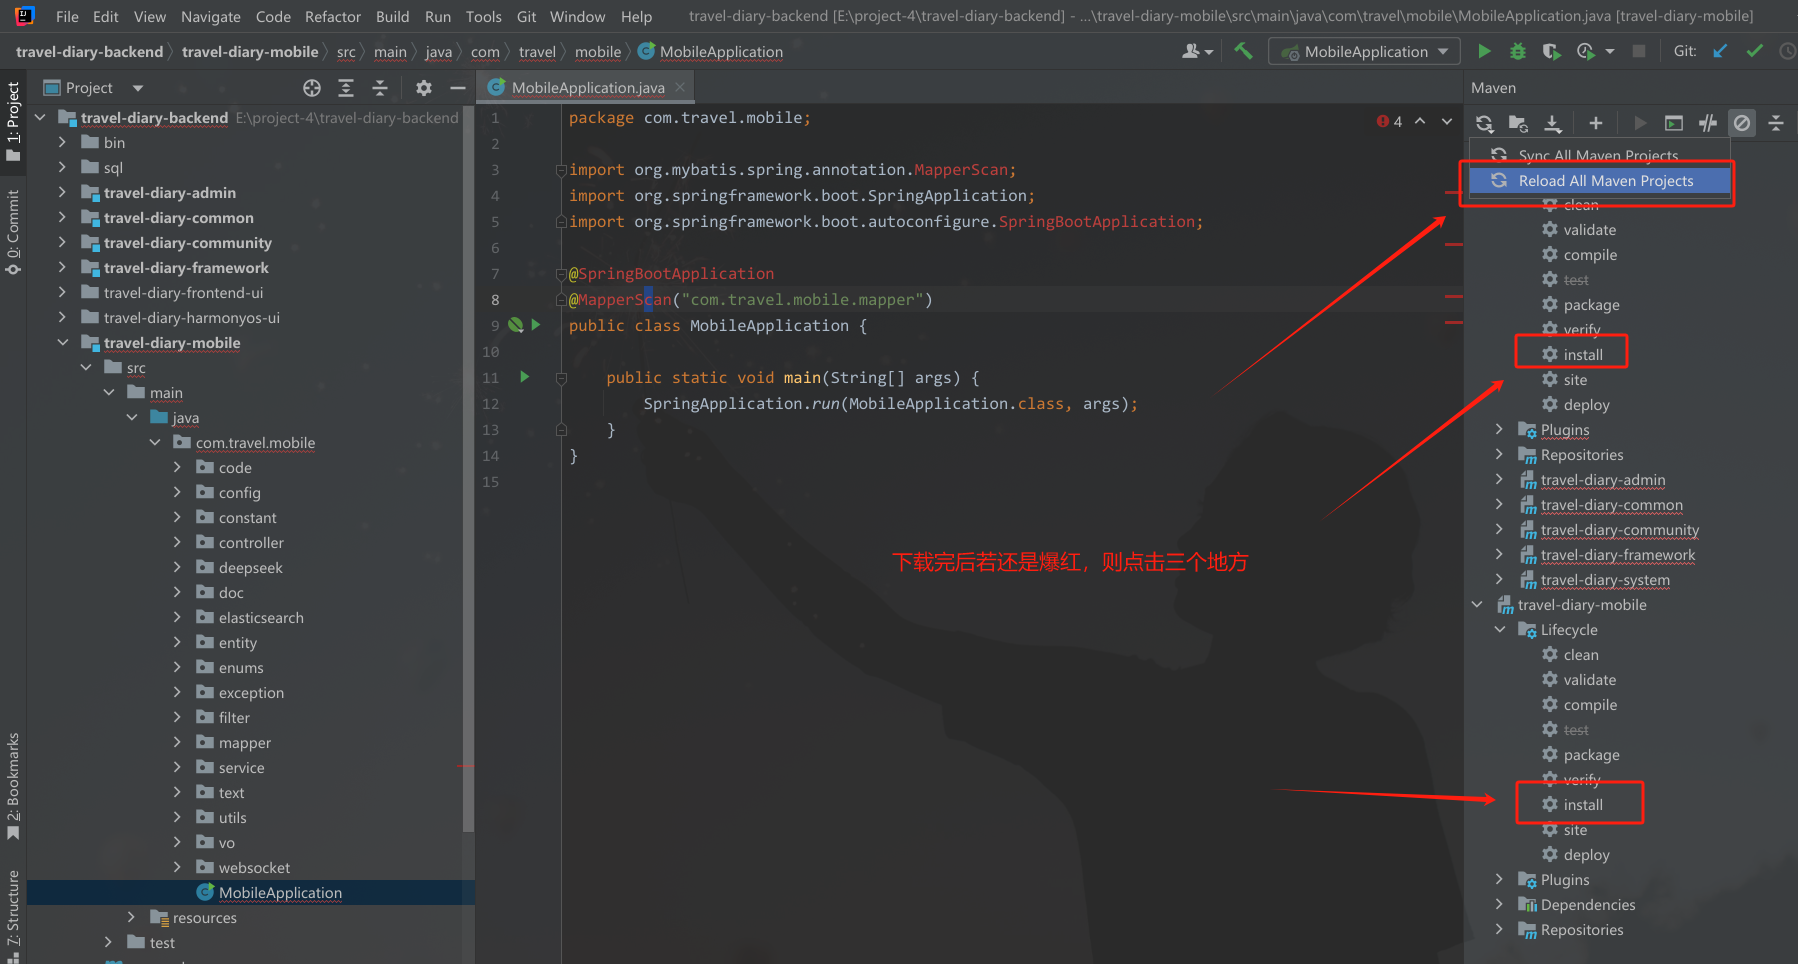The width and height of the screenshot is (1798, 964).
Task: Choose Sync All Maven Projects menu item
Action: click(1600, 154)
